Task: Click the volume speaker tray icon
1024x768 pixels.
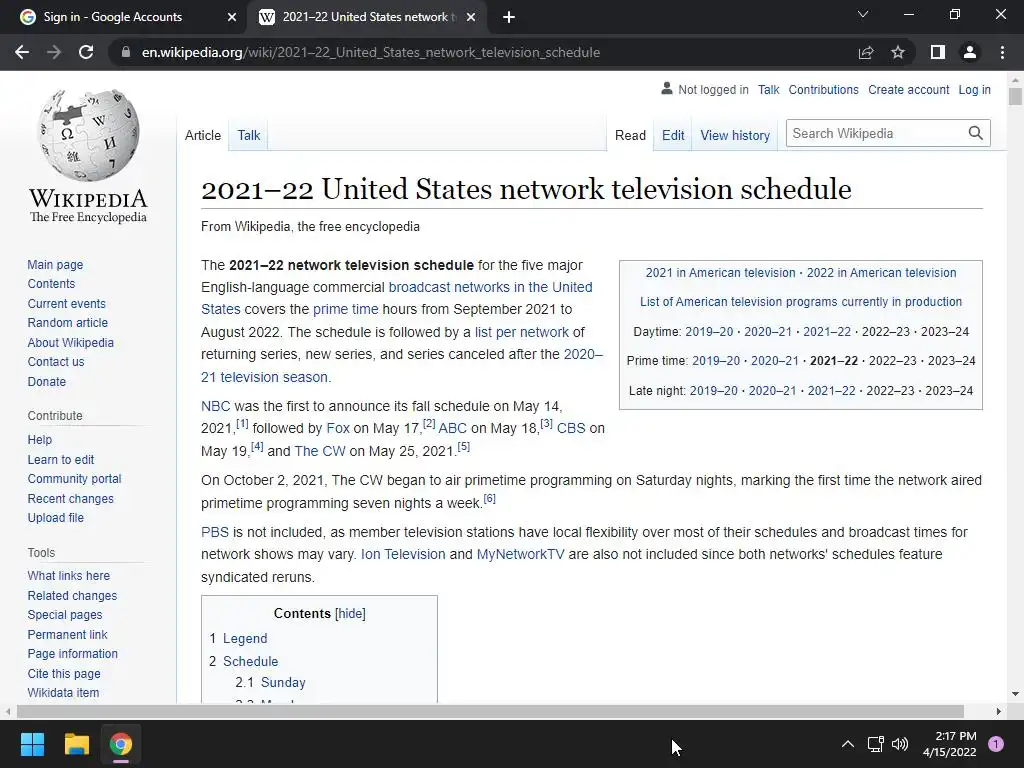Action: coord(900,744)
